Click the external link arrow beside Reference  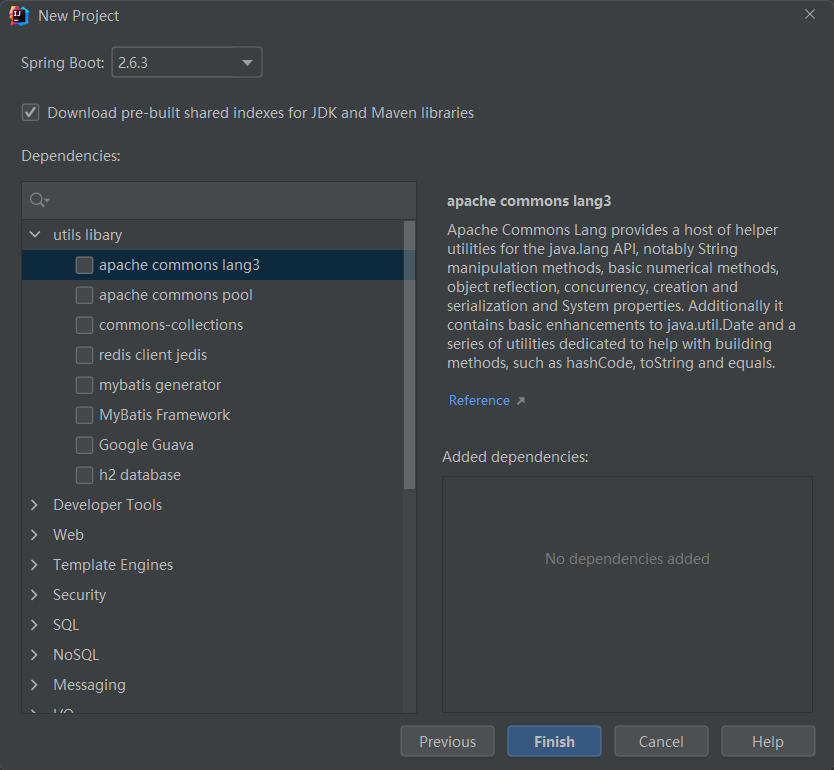tap(520, 401)
